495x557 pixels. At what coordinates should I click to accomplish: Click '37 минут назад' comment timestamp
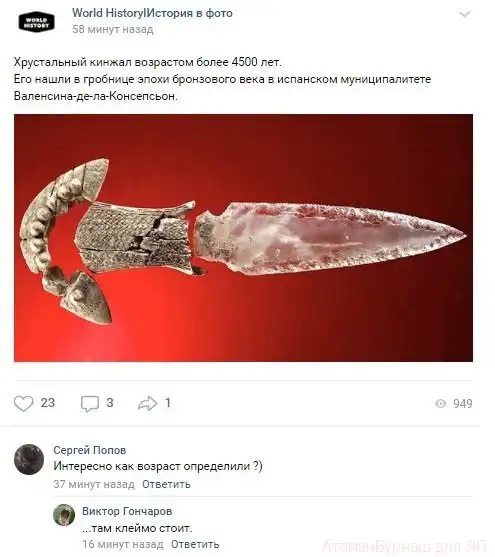(x=94, y=484)
